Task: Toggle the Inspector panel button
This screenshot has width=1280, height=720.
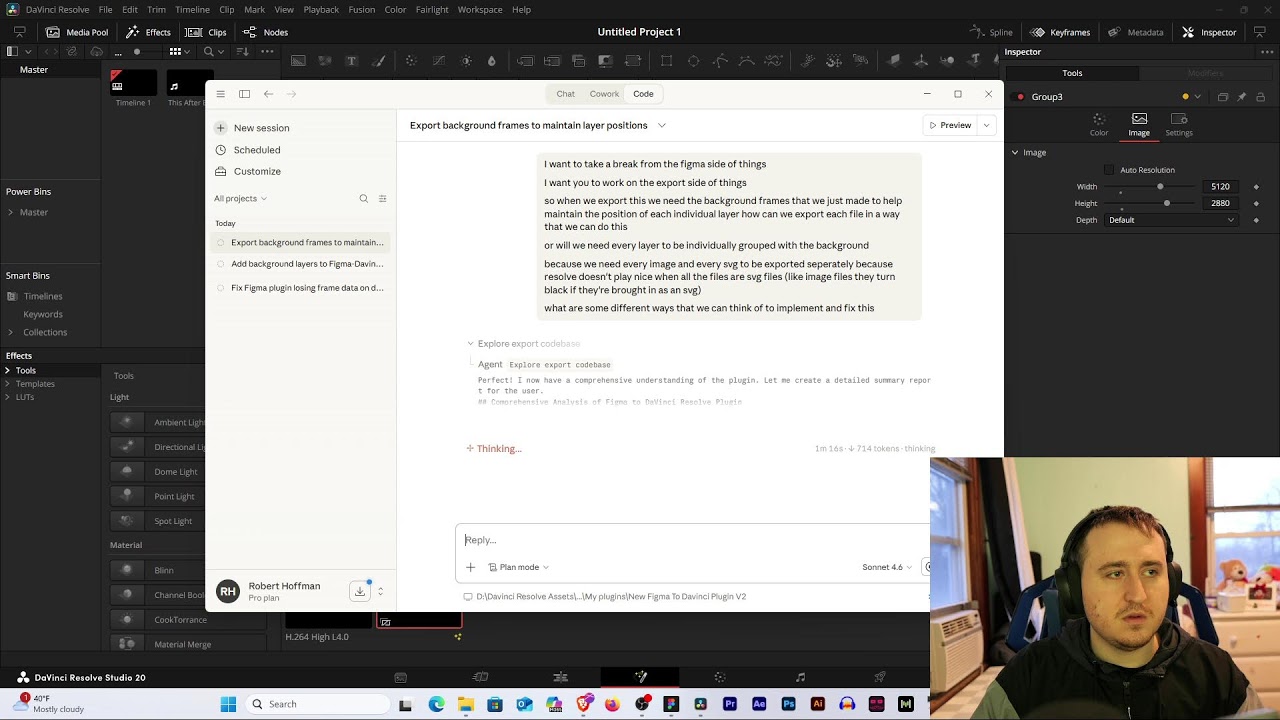Action: pyautogui.click(x=1209, y=32)
